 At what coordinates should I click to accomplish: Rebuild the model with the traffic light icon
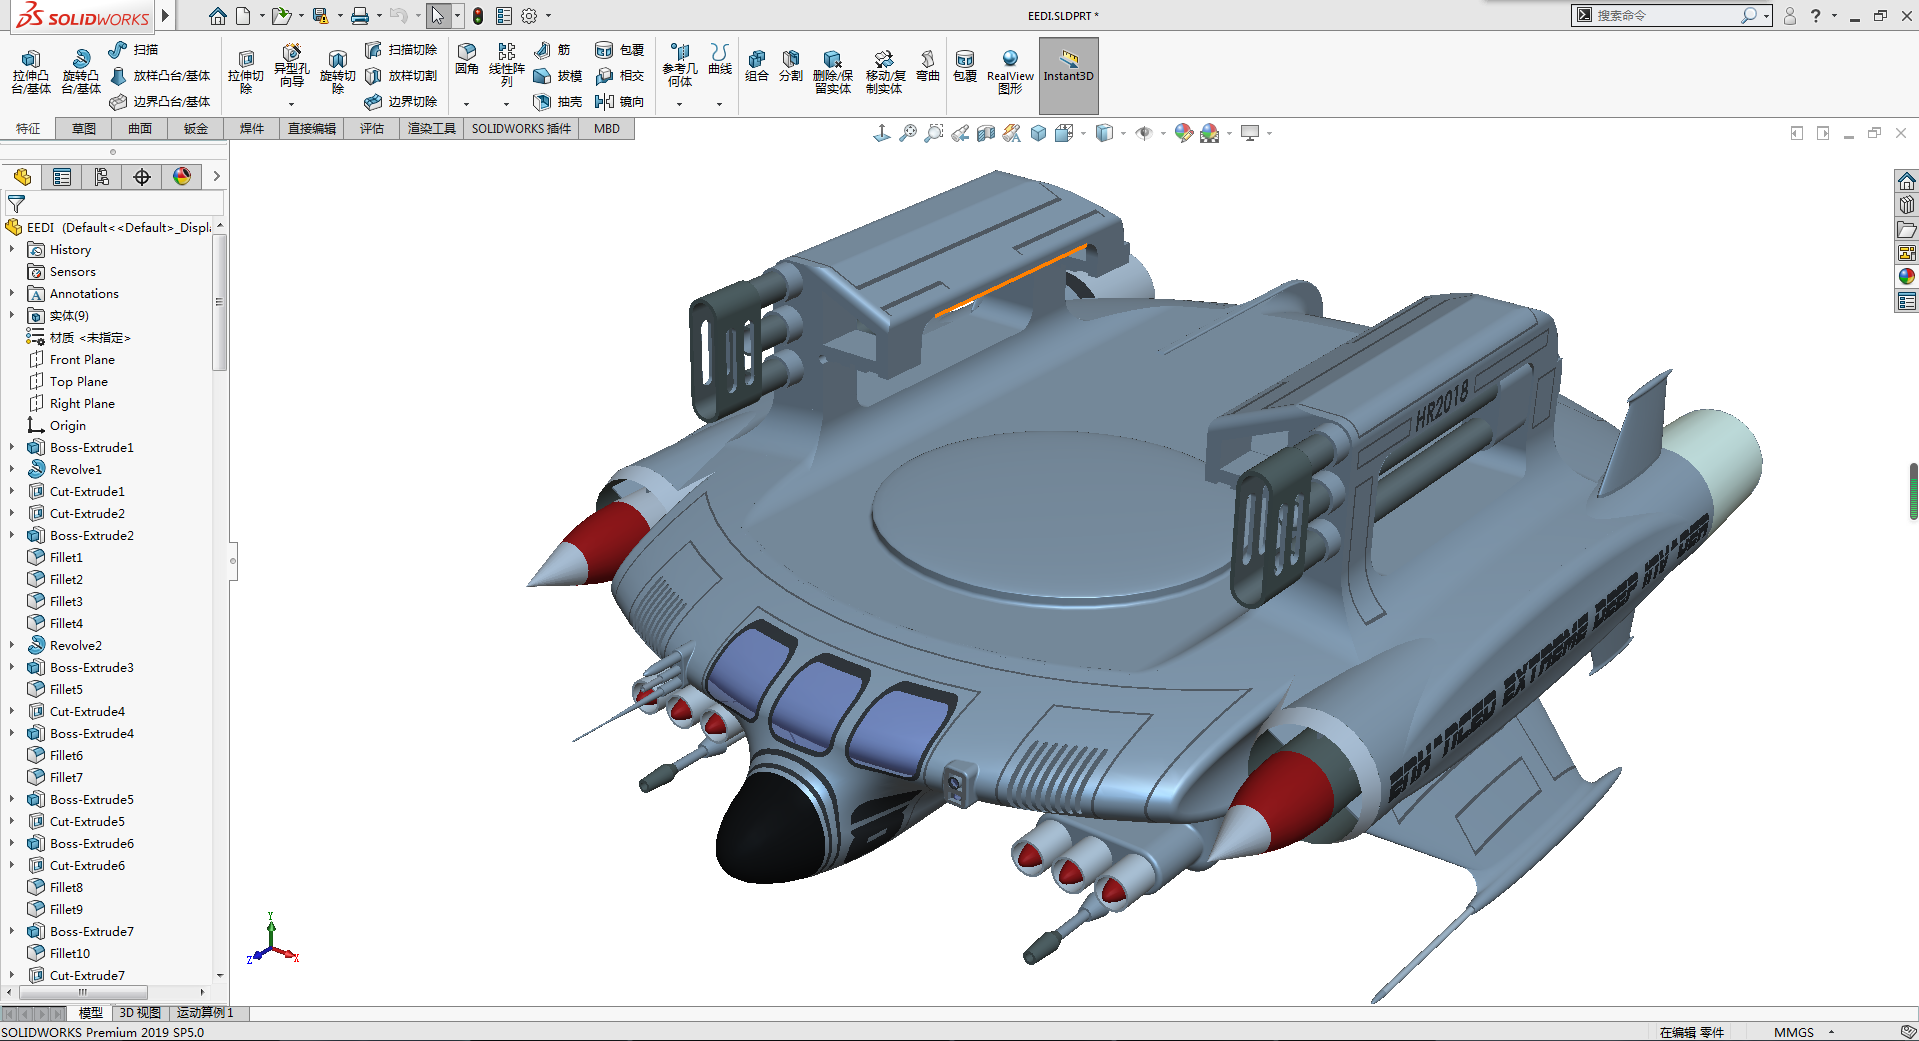[x=478, y=16]
